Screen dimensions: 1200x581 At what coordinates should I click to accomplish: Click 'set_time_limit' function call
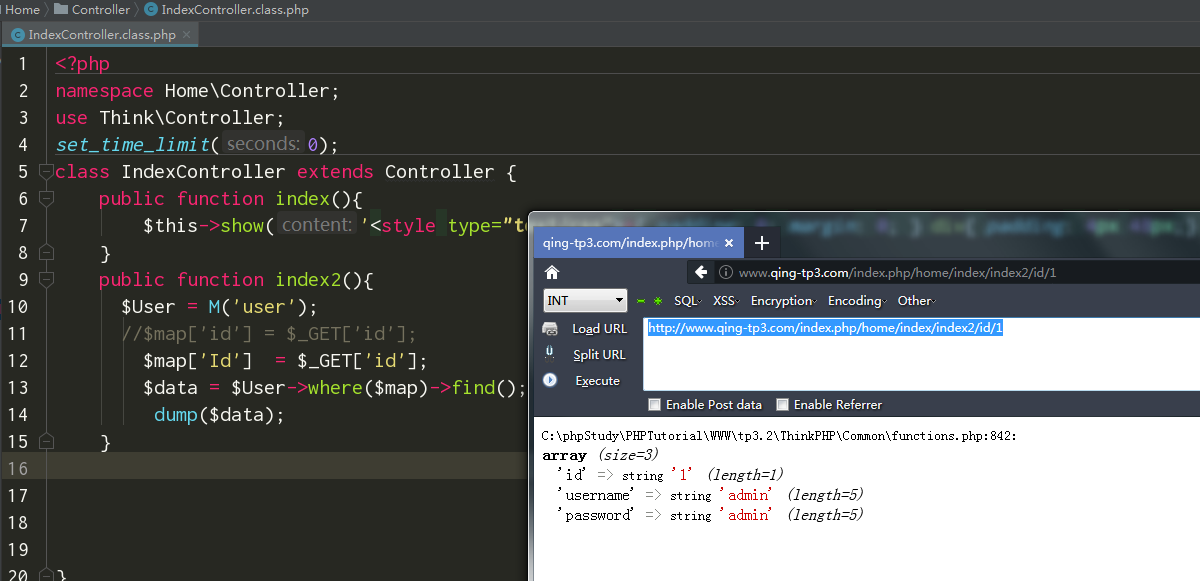click(x=133, y=145)
